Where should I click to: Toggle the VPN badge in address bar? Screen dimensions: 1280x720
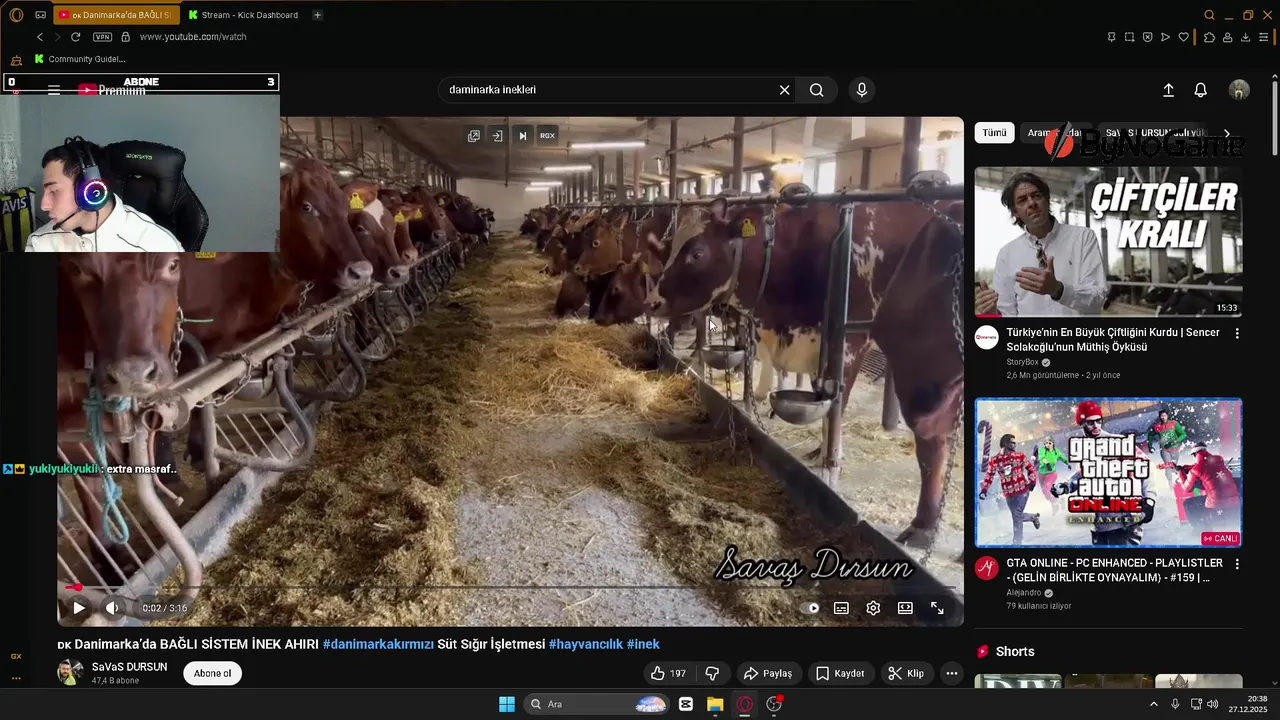tap(102, 37)
